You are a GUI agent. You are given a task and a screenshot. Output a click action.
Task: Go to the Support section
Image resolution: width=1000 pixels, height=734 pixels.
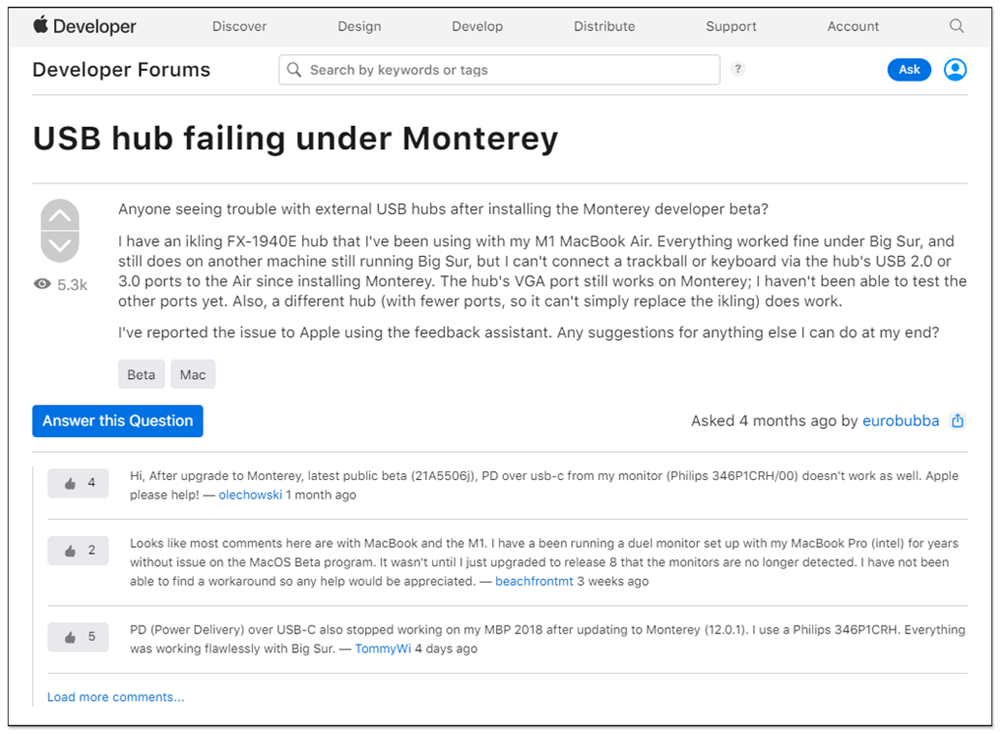(x=731, y=26)
